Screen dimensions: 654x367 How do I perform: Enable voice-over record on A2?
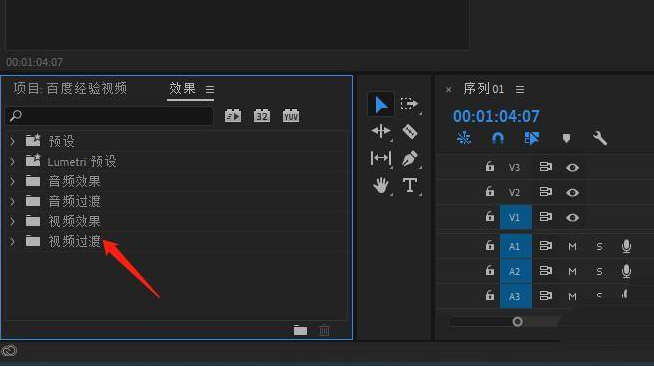(x=626, y=271)
